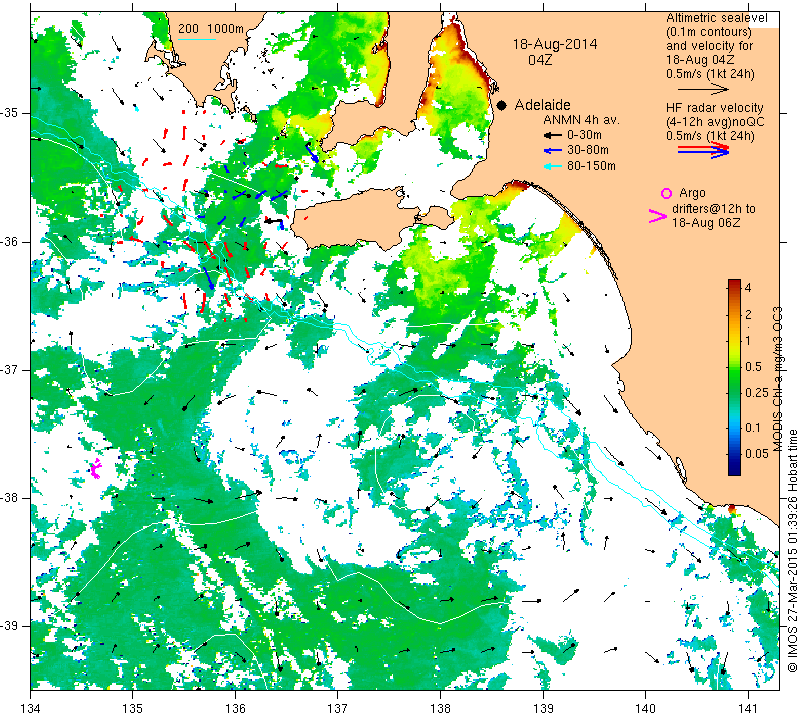
Task: Click the magenta drifters arrowhead legend symbol
Action: click(x=658, y=216)
